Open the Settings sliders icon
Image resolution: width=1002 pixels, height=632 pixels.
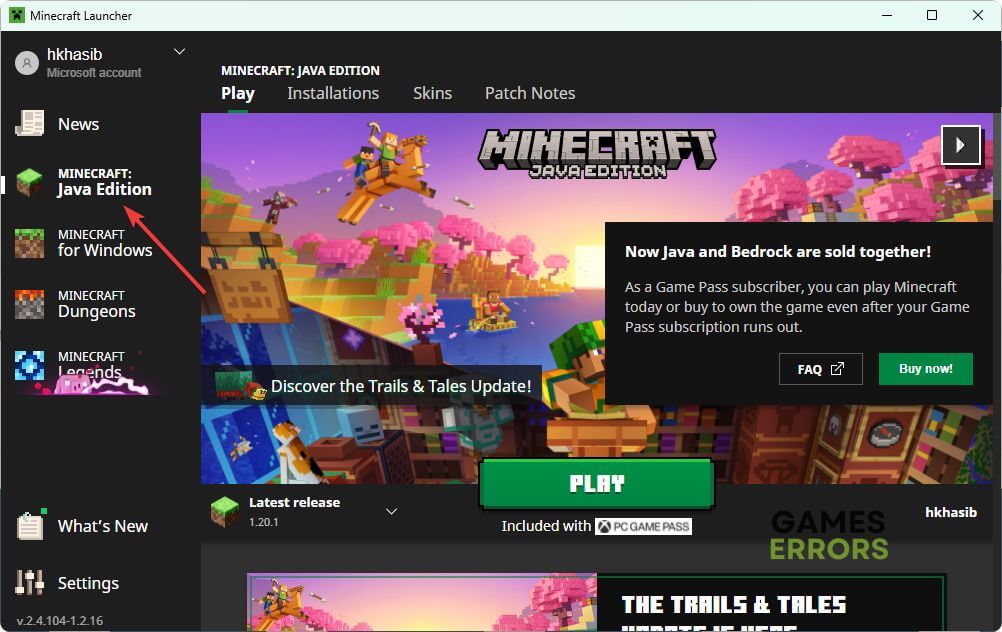point(30,583)
